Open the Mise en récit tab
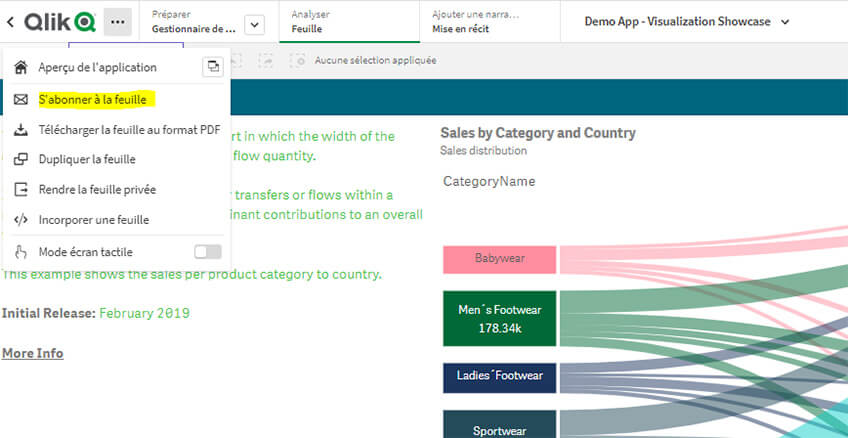 point(489,22)
